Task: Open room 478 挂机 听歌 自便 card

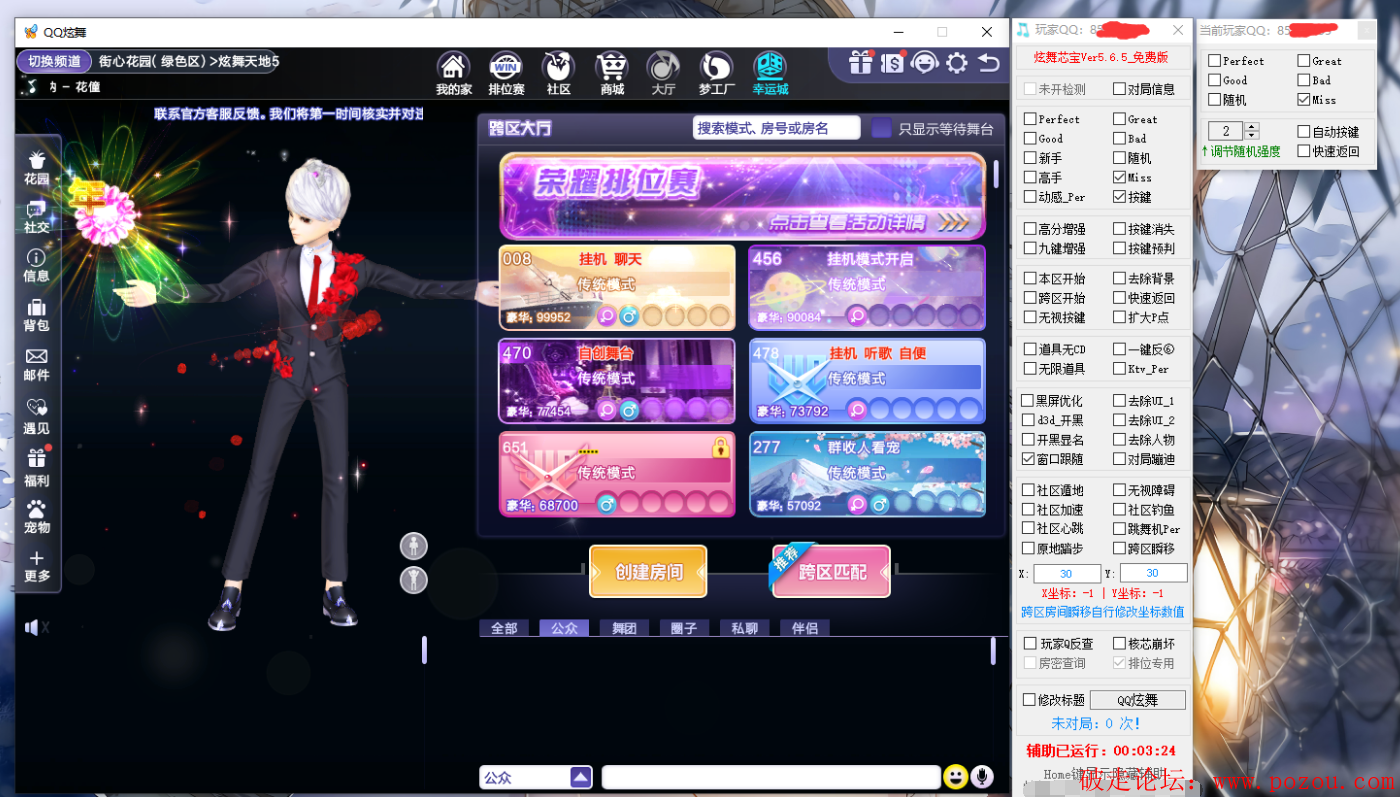Action: coord(867,381)
